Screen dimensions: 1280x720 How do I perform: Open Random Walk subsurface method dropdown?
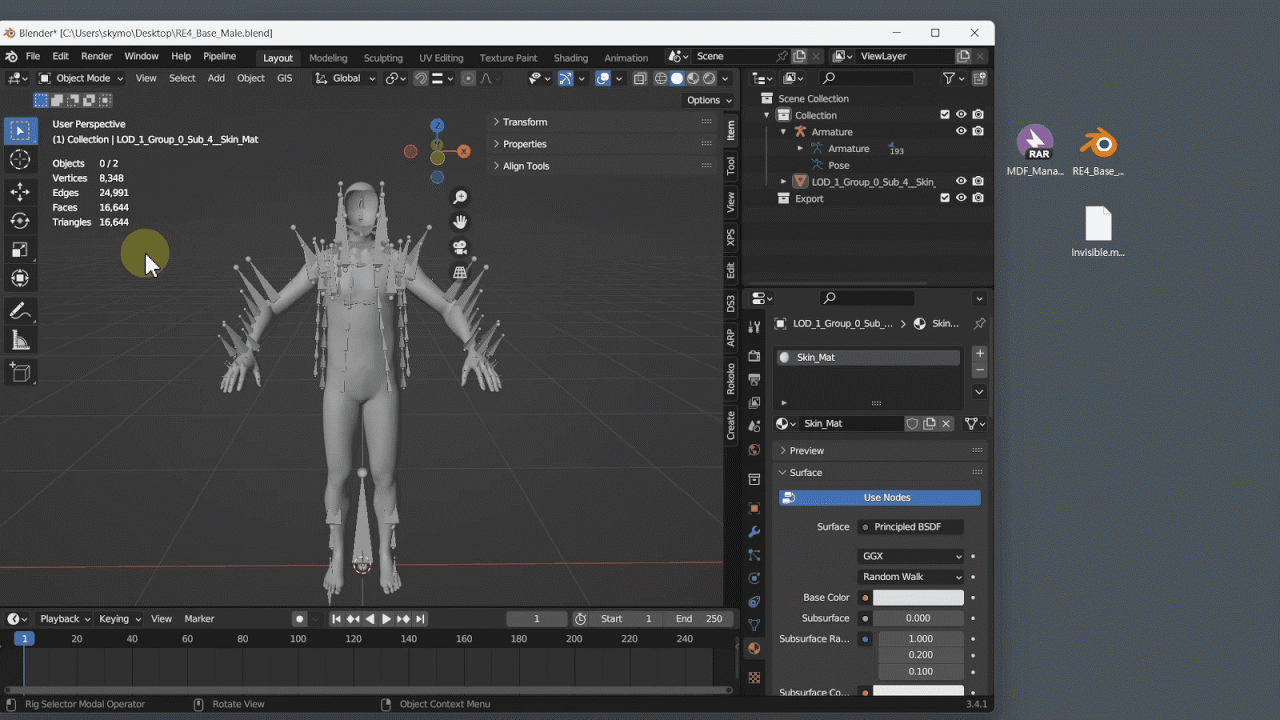point(911,577)
